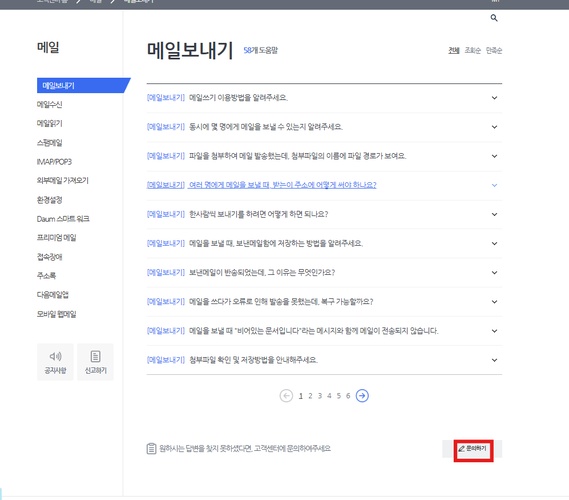Go to page 3 in pagination

click(x=320, y=396)
